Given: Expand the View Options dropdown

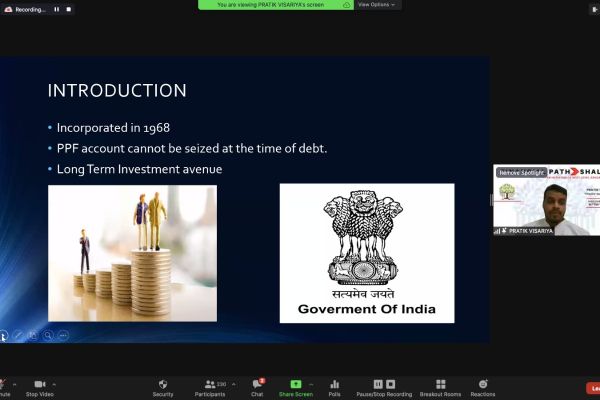Looking at the screenshot, I should (x=378, y=5).
